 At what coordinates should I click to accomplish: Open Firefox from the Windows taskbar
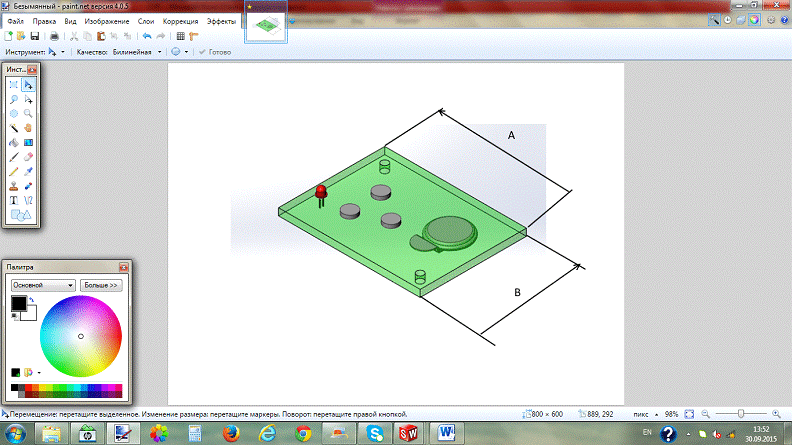click(x=230, y=433)
